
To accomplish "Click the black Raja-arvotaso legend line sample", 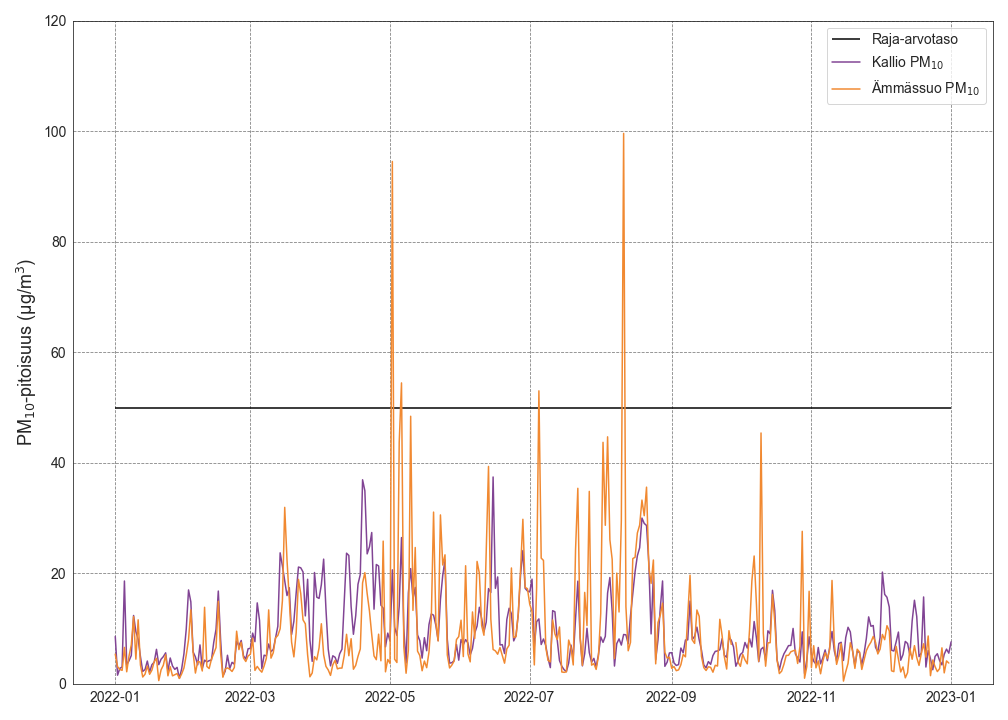I will coord(846,40).
